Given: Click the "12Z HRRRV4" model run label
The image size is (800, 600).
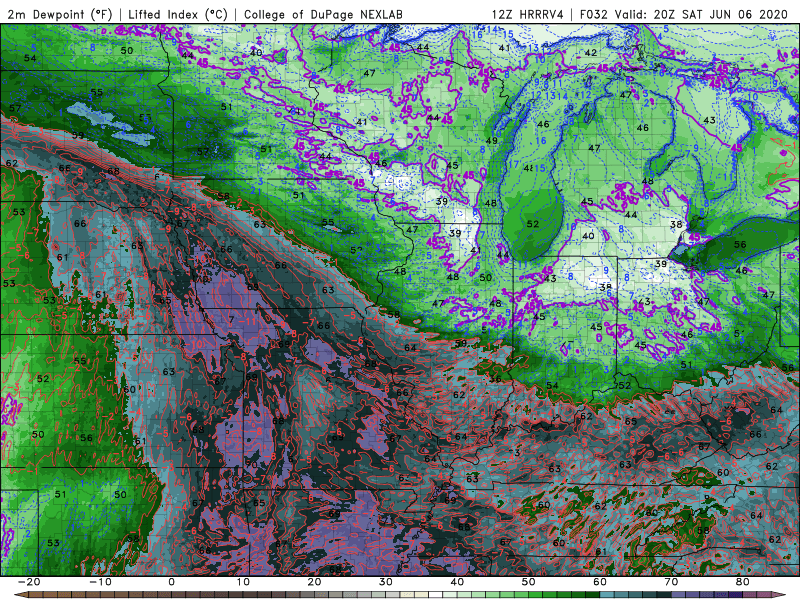Looking at the screenshot, I should 528,15.
